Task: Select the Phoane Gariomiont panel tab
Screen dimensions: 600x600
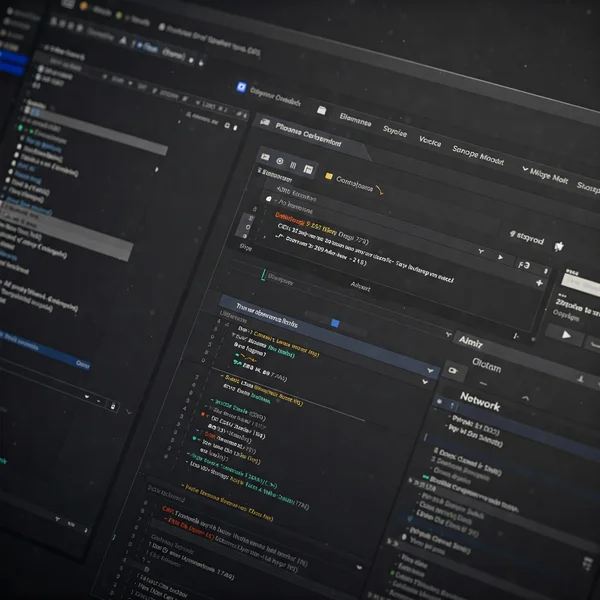Action: click(x=308, y=135)
